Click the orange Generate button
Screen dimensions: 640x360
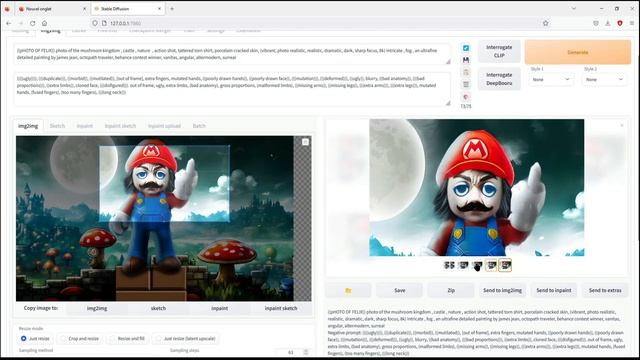tap(578, 52)
